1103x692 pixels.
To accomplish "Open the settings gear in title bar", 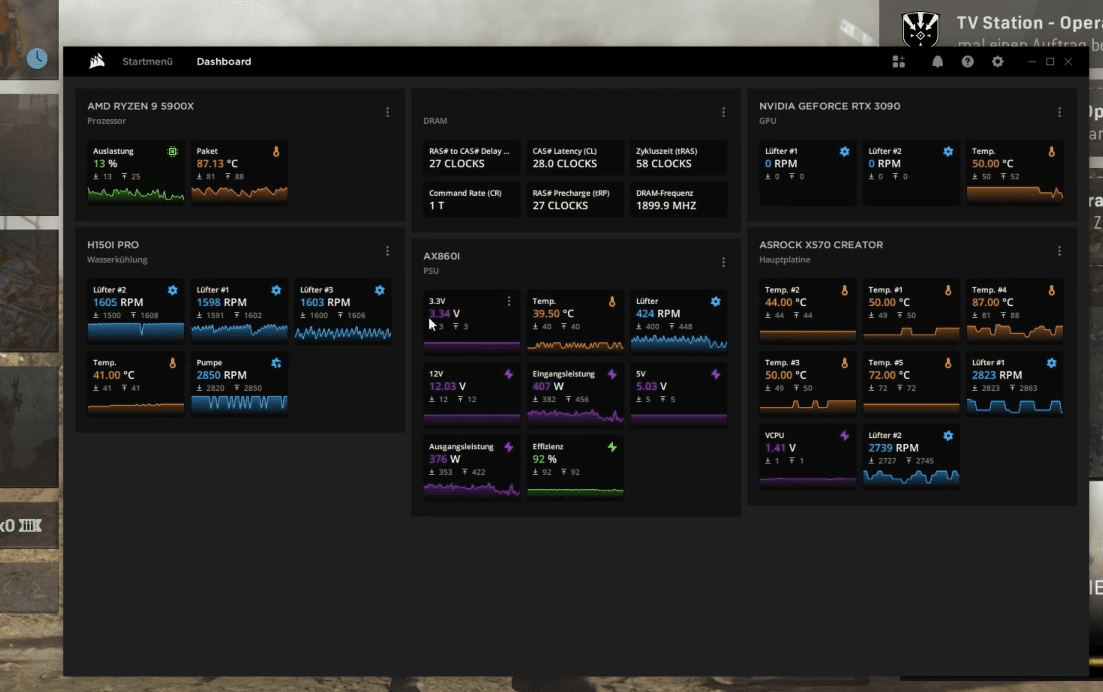I will [x=997, y=62].
